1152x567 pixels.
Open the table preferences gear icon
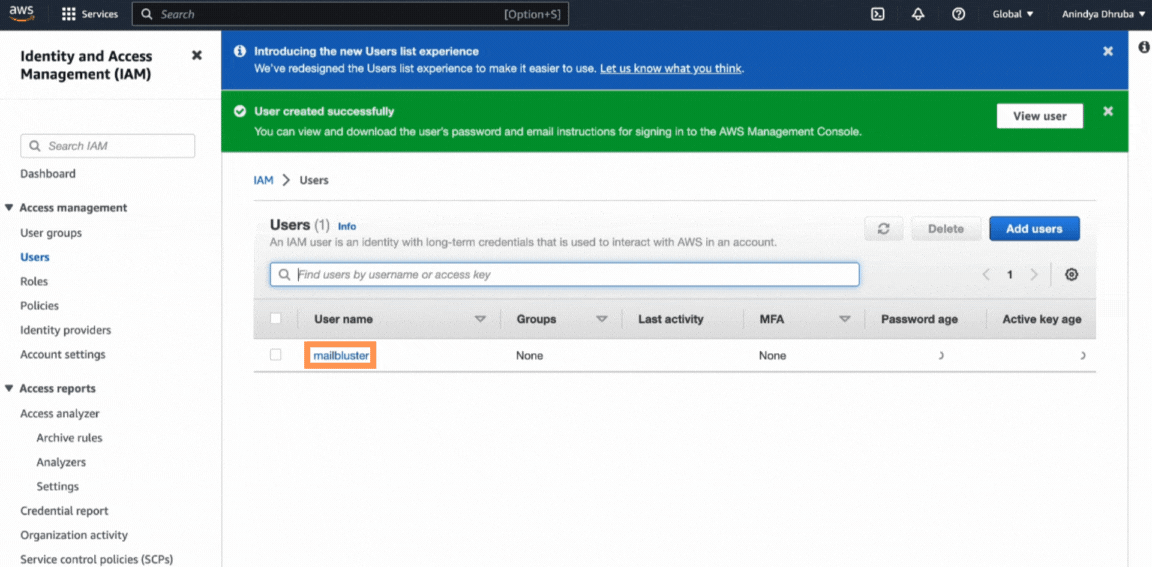[1071, 275]
